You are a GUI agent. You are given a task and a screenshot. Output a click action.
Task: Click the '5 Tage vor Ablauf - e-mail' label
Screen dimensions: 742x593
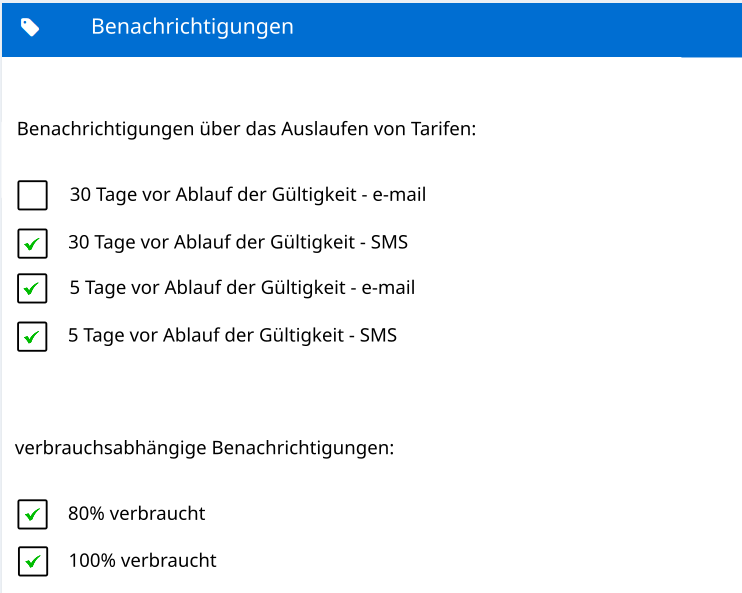pyautogui.click(x=242, y=288)
